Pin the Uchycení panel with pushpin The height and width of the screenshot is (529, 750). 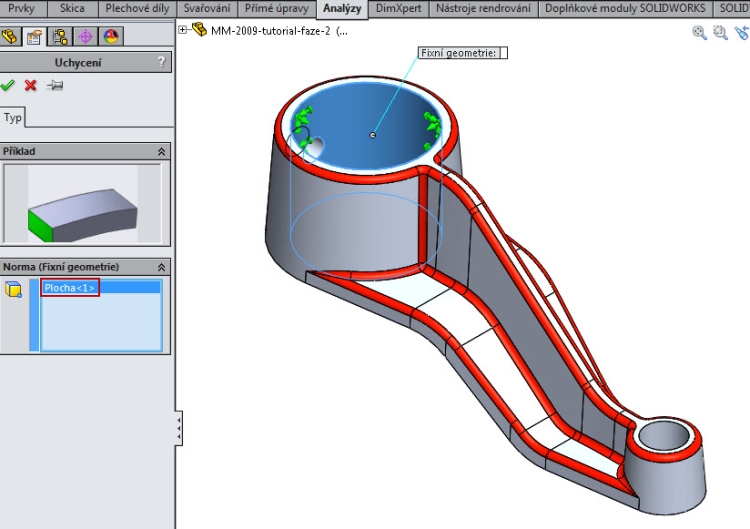(x=55, y=85)
